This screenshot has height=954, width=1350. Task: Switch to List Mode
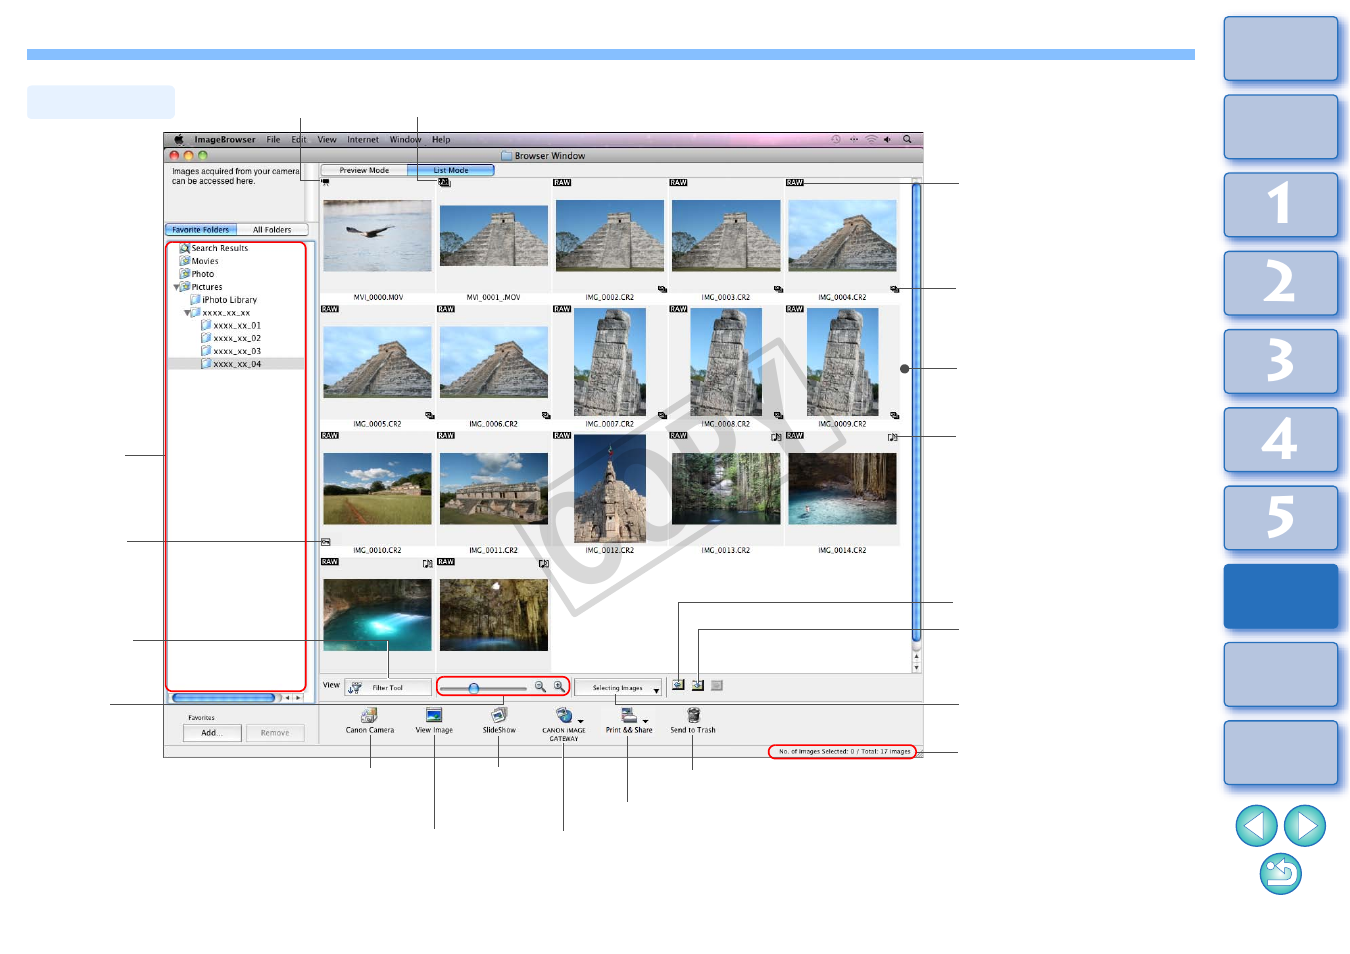[451, 170]
